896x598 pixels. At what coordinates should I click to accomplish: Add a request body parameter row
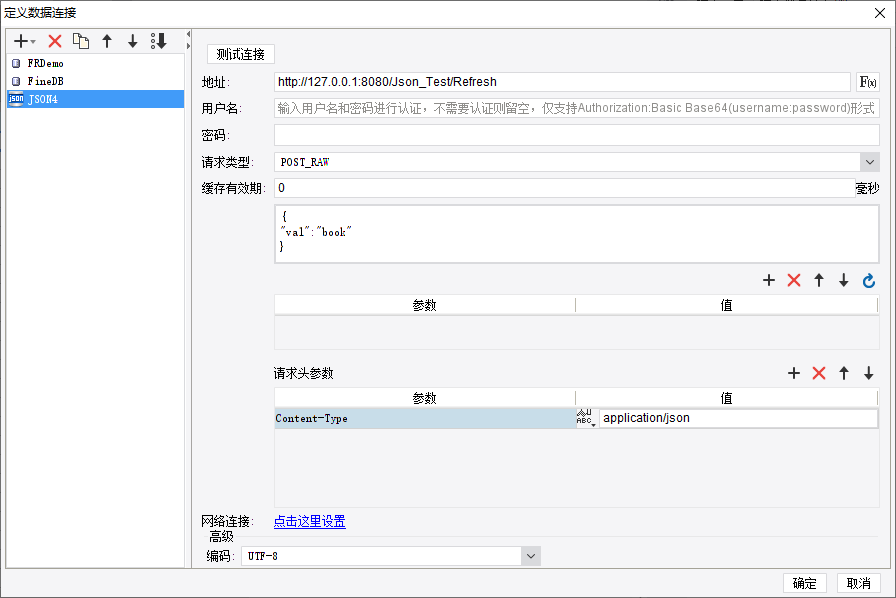pyautogui.click(x=769, y=280)
